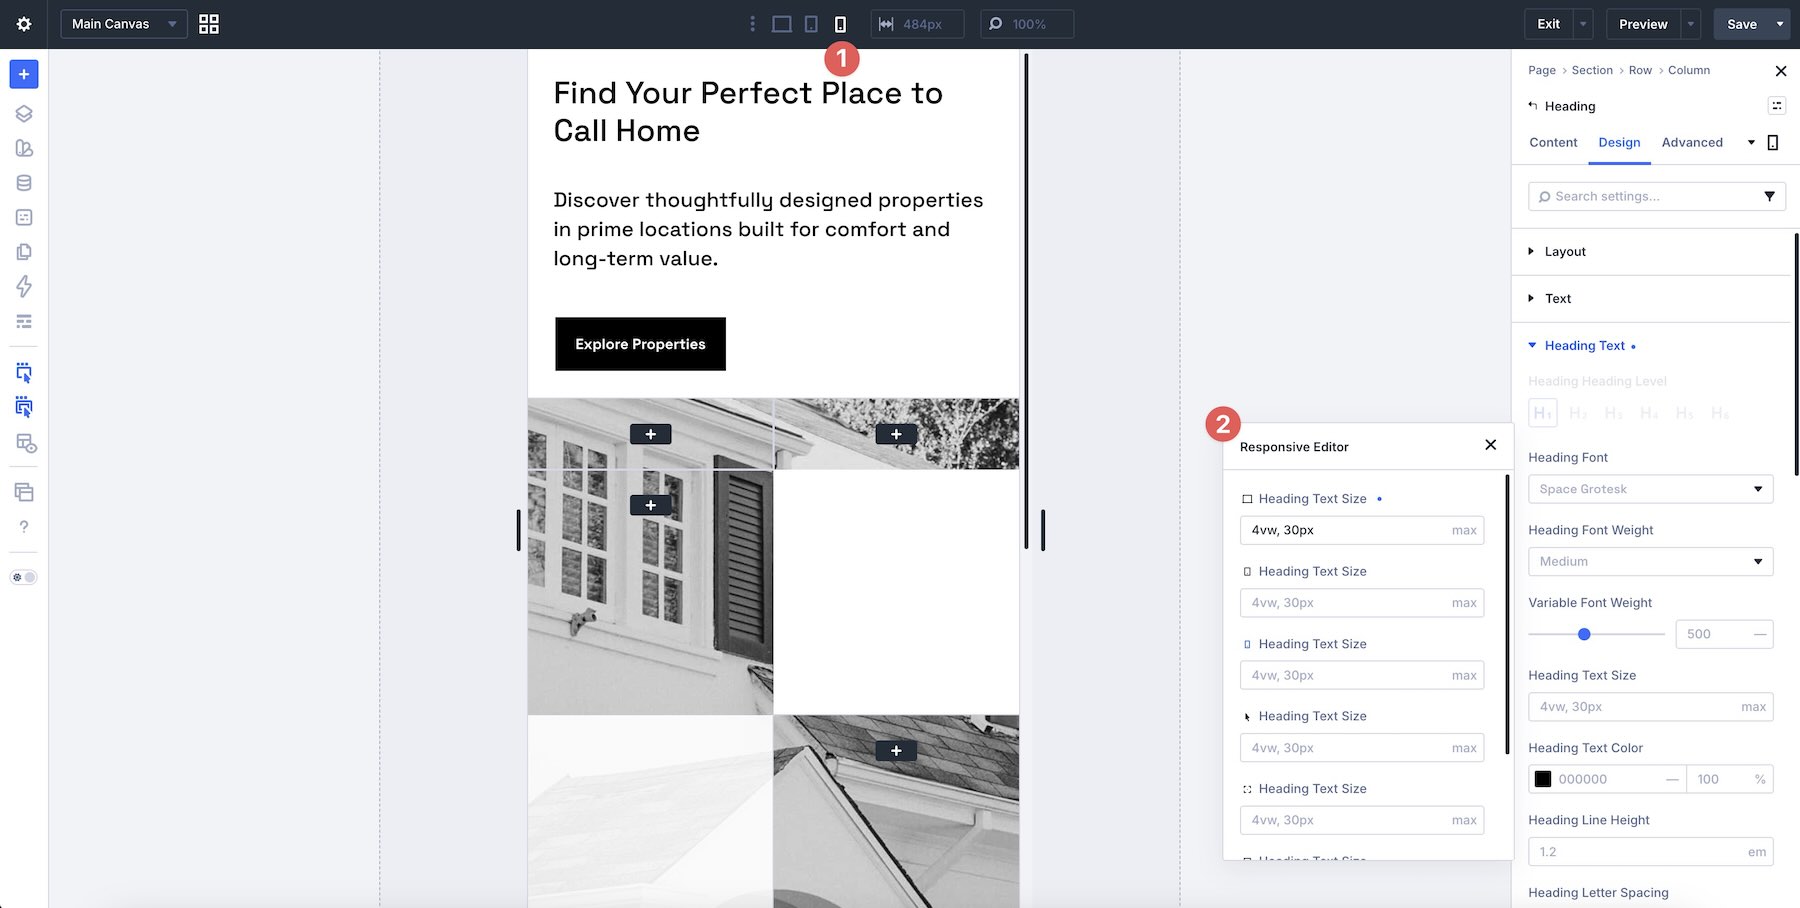The height and width of the screenshot is (908, 1800).
Task: Switch to the Design tab
Action: point(1619,143)
